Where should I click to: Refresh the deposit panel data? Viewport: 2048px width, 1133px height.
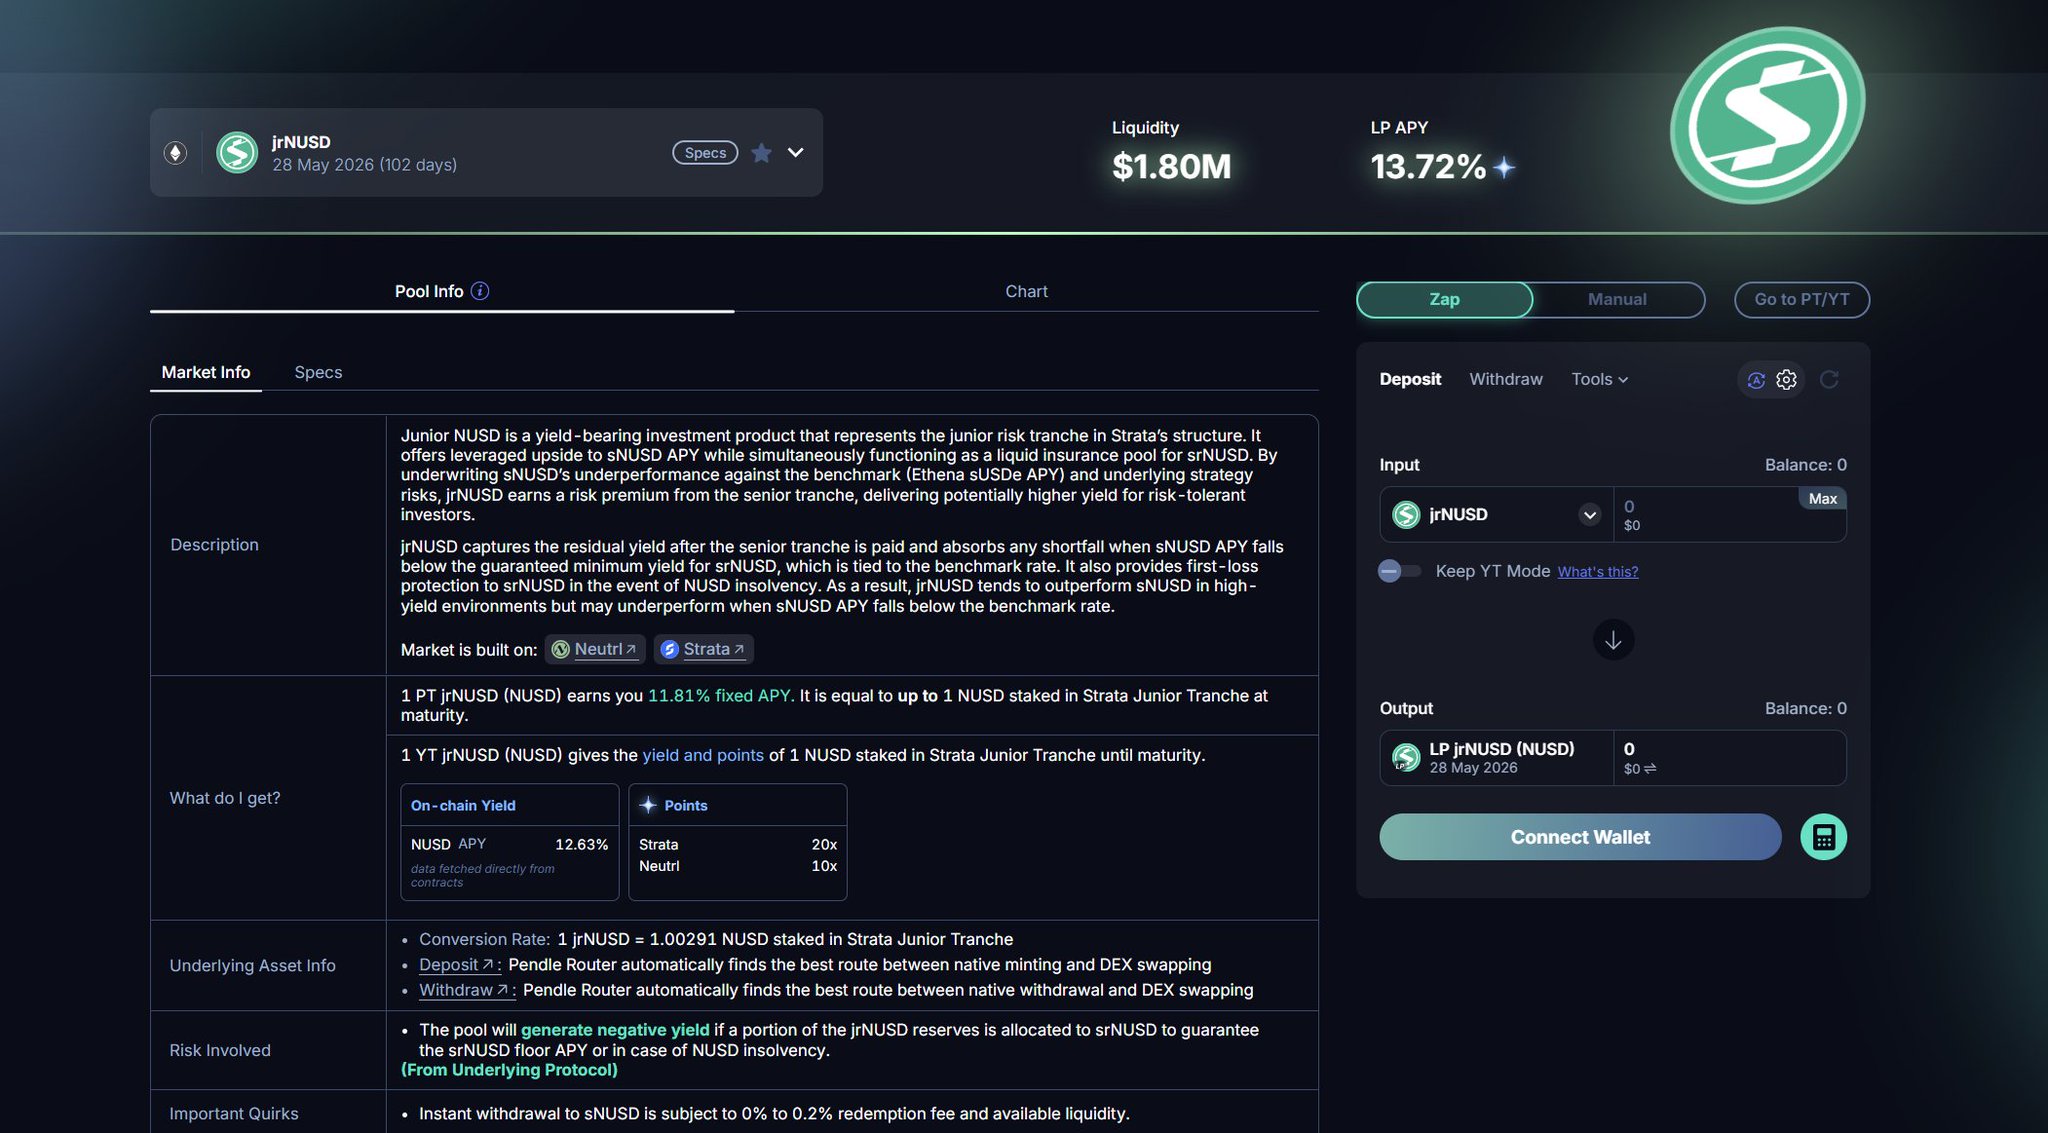(x=1829, y=380)
